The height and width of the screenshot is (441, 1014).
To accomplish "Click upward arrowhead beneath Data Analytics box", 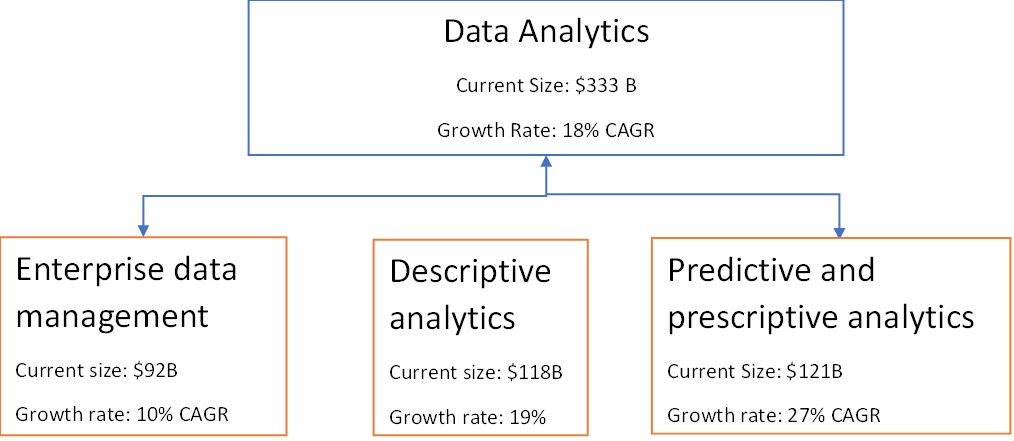I will point(547,162).
